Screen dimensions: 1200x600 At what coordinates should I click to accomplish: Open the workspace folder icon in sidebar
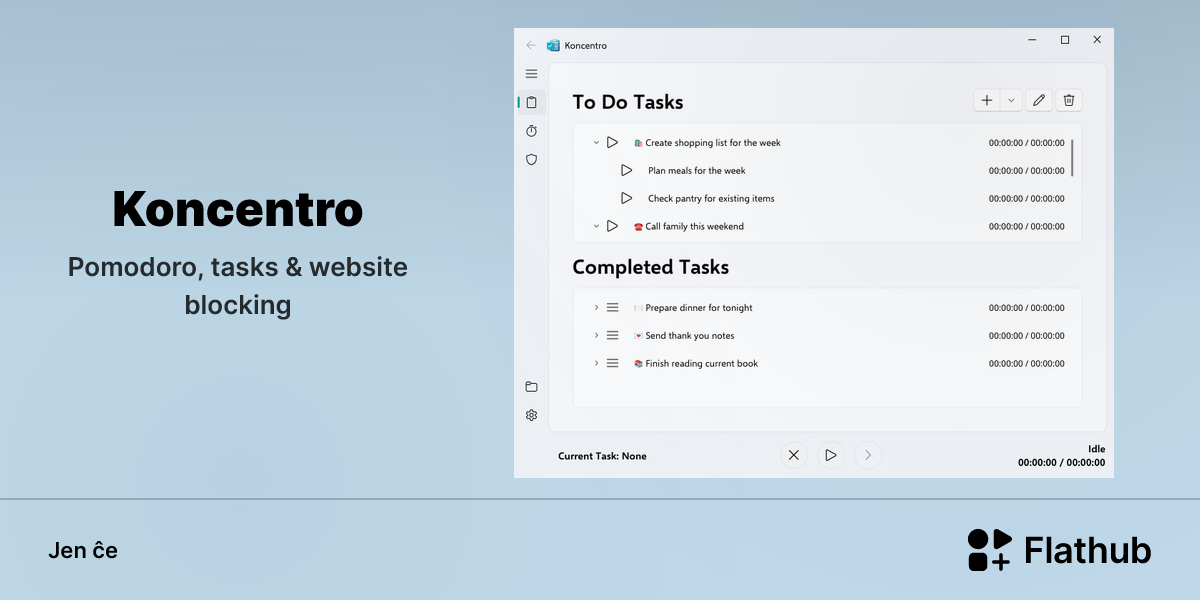coord(531,387)
